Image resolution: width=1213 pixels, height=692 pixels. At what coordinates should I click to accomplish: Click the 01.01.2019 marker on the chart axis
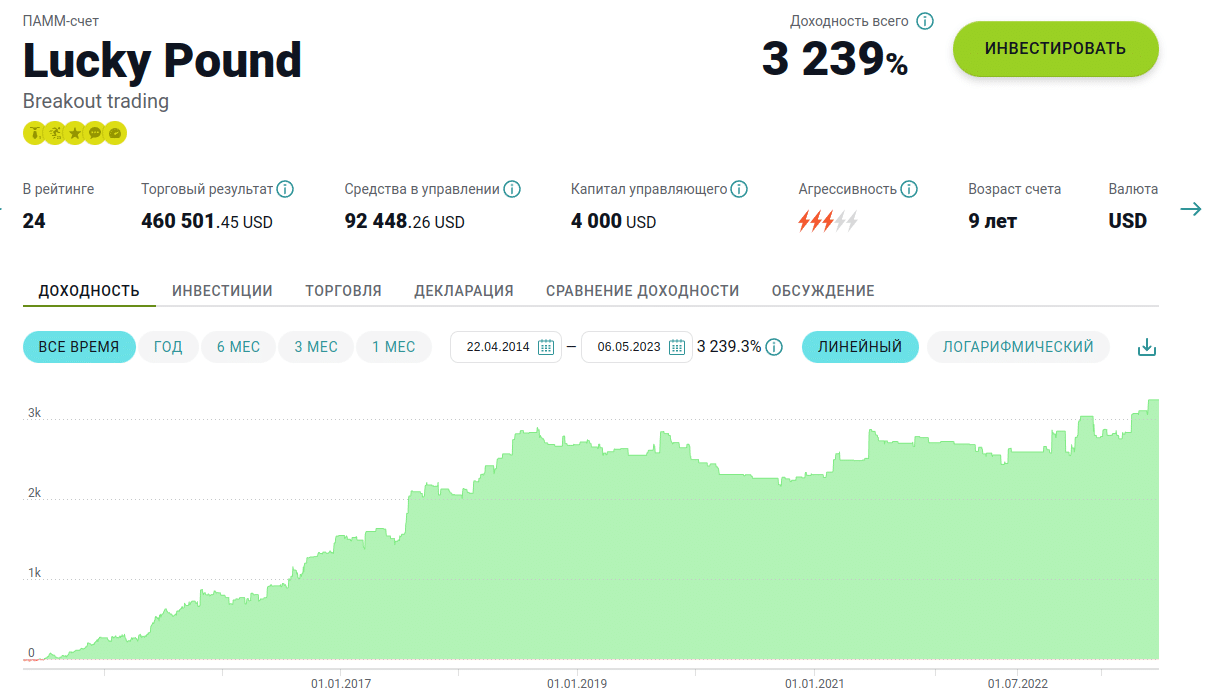(x=577, y=683)
